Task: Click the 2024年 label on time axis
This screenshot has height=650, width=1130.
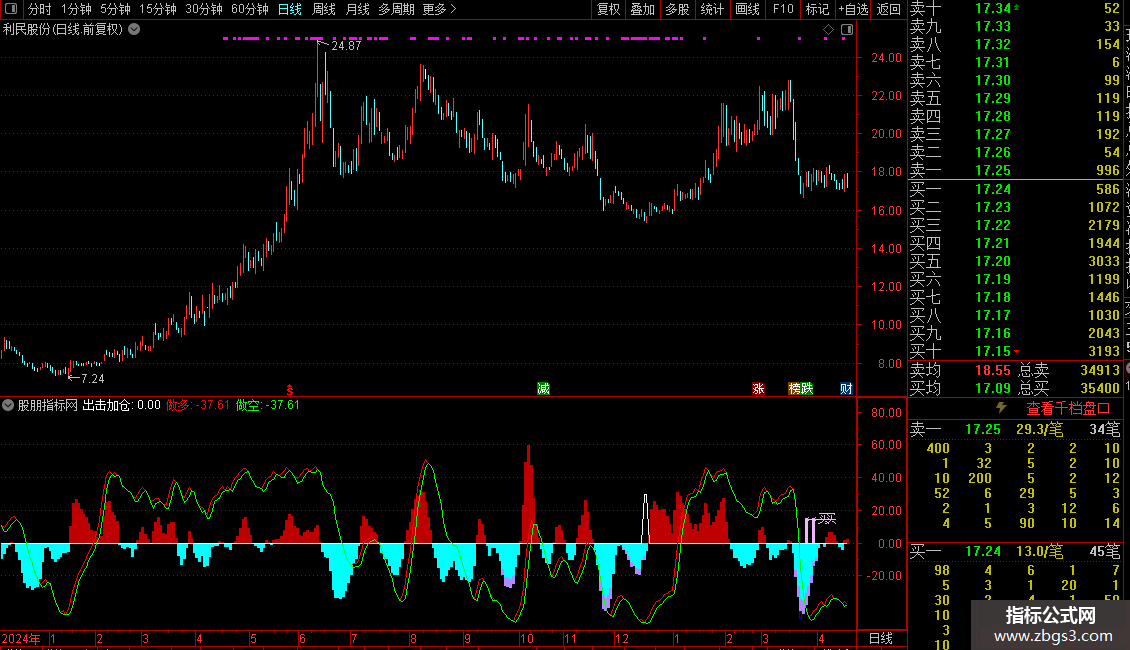Action: coord(21,638)
